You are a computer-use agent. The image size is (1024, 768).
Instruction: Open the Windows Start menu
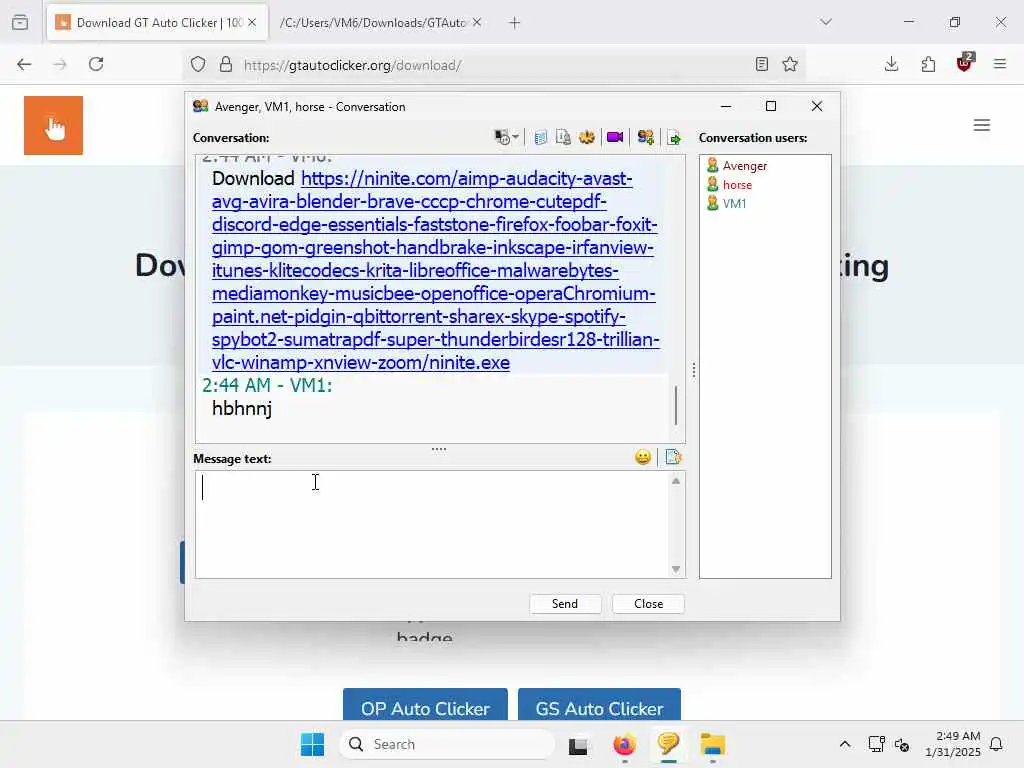pyautogui.click(x=312, y=744)
